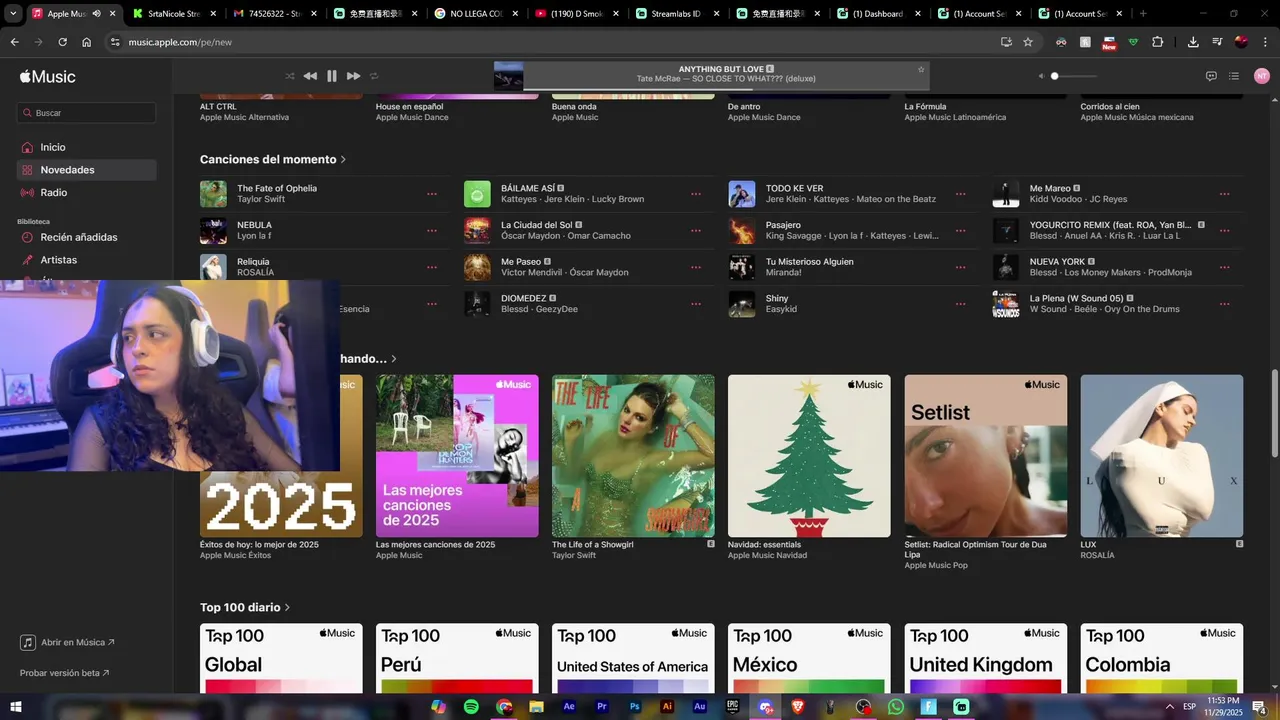Image resolution: width=1280 pixels, height=720 pixels.
Task: Favorite ANYTHING BUT LOVE with the star
Action: tap(921, 69)
